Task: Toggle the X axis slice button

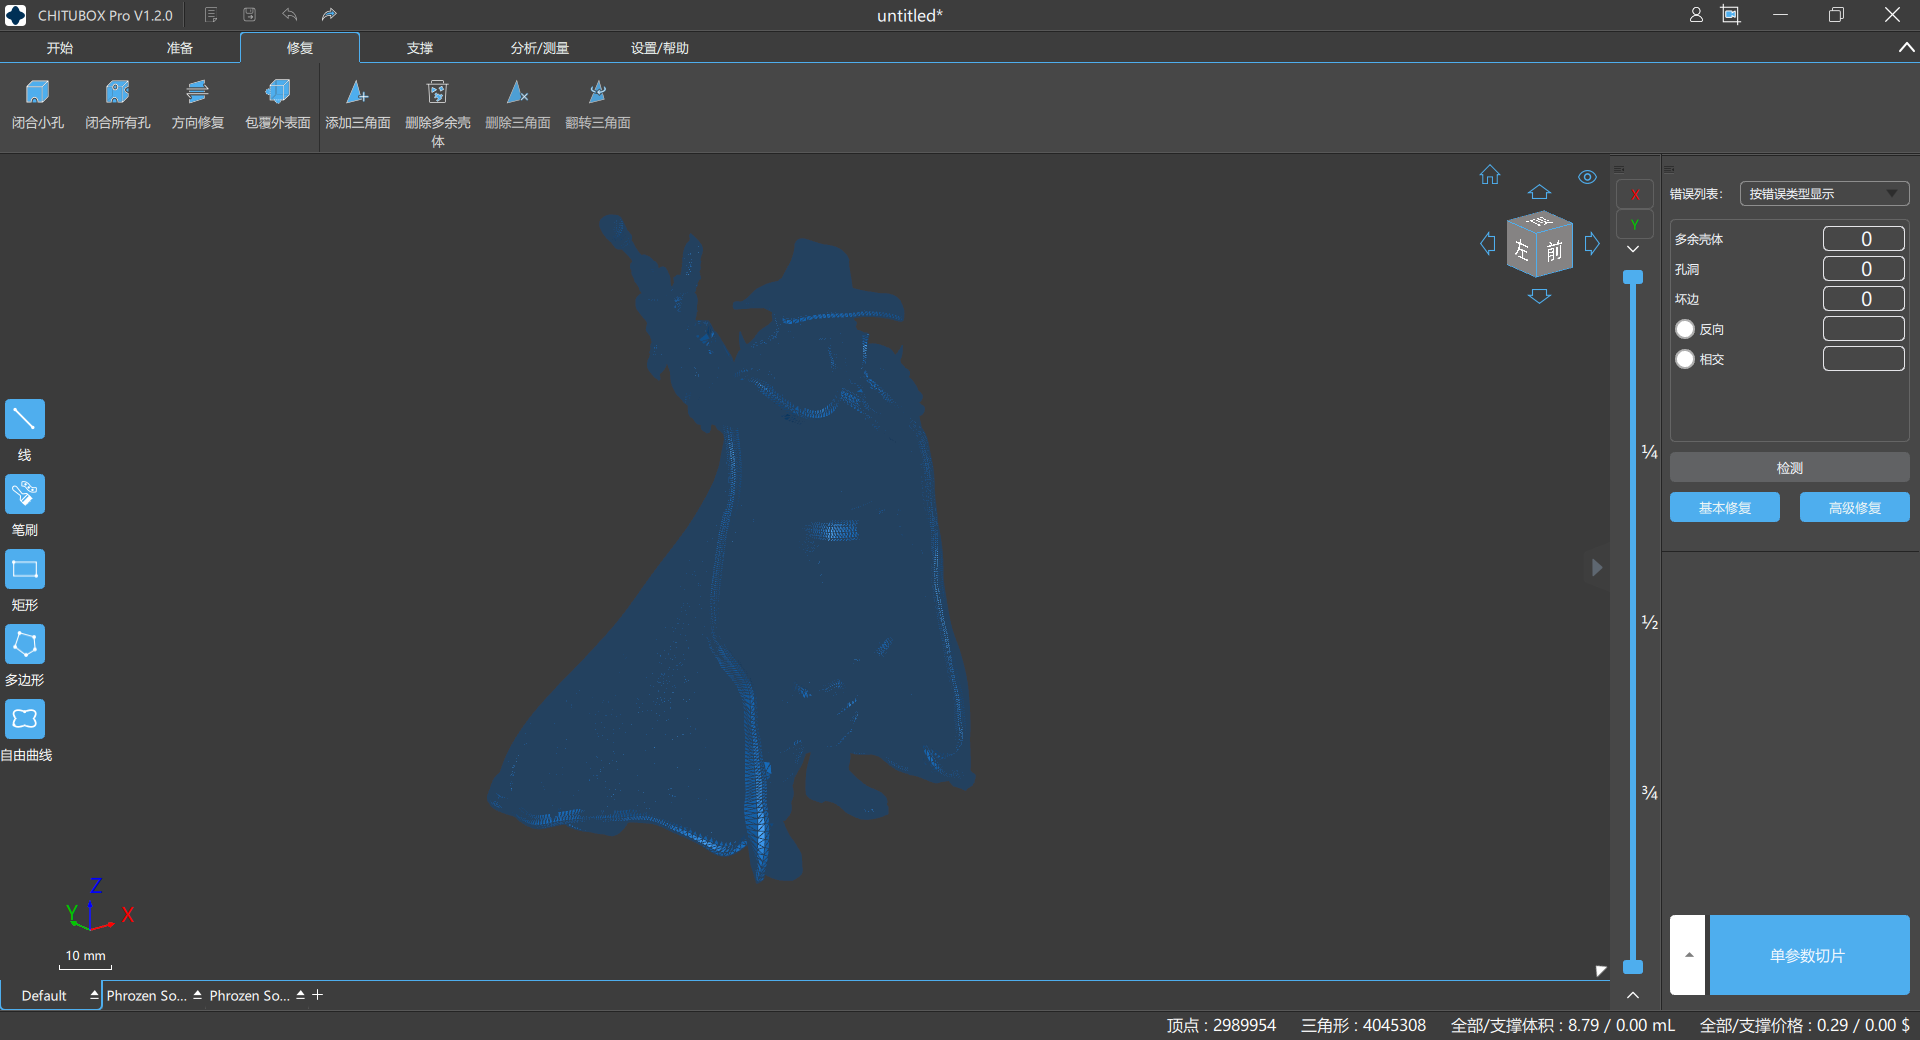Action: pyautogui.click(x=1635, y=194)
